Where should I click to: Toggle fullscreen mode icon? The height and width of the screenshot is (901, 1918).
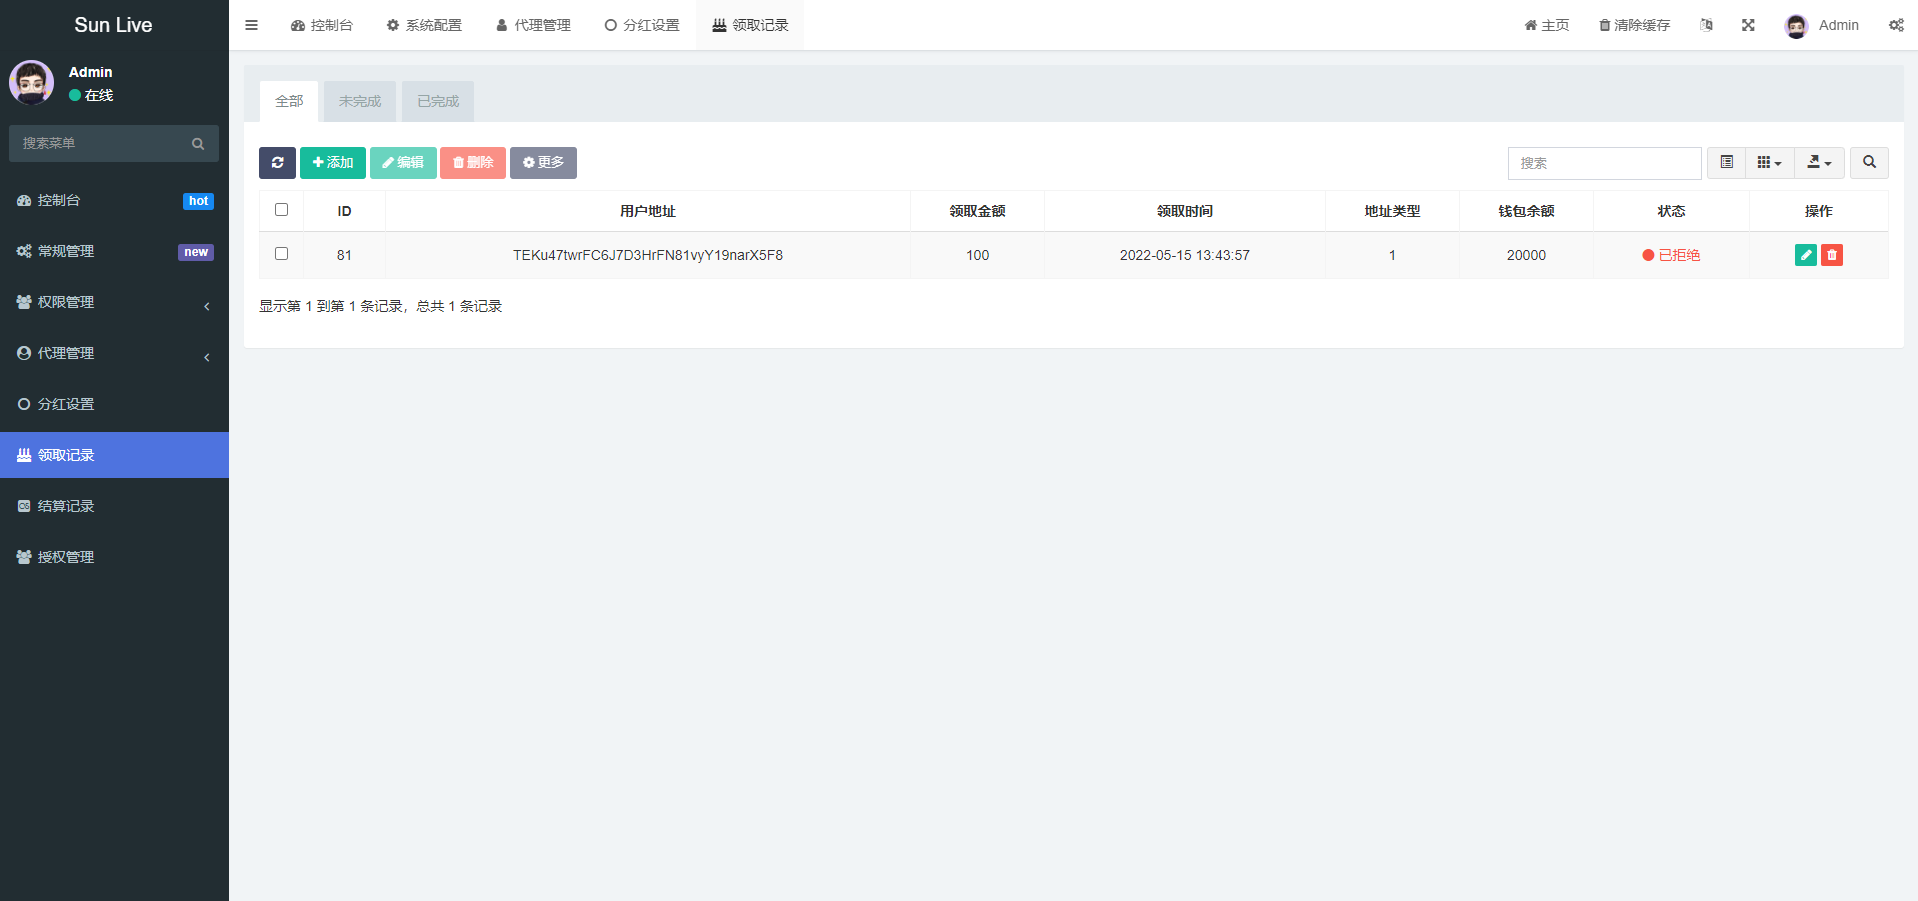click(x=1748, y=25)
